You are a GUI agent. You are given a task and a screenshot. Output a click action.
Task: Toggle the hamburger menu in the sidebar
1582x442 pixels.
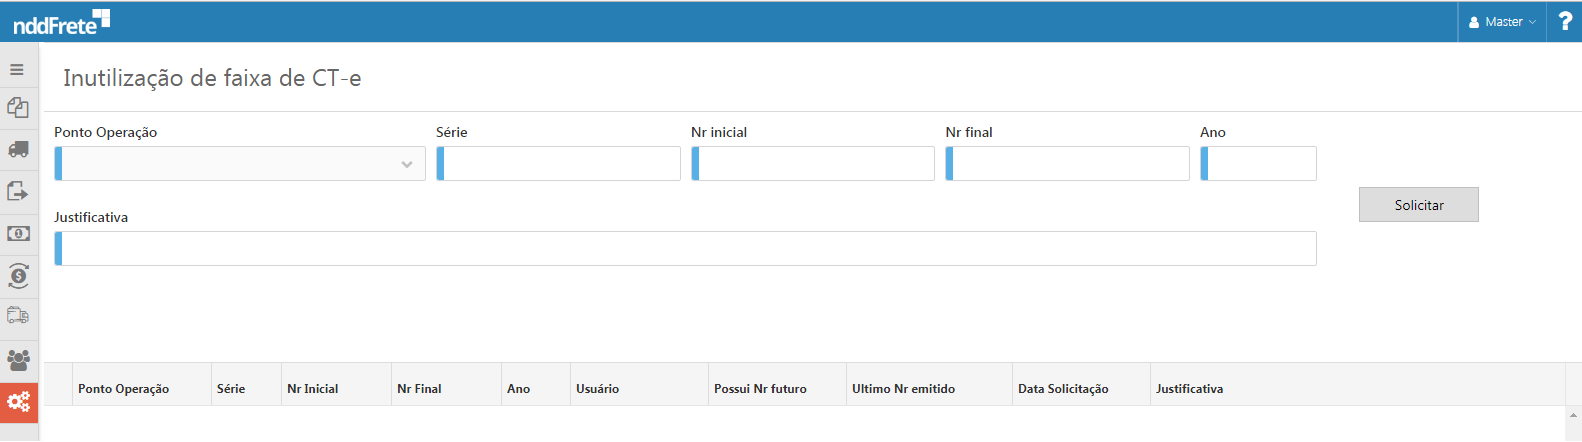17,70
